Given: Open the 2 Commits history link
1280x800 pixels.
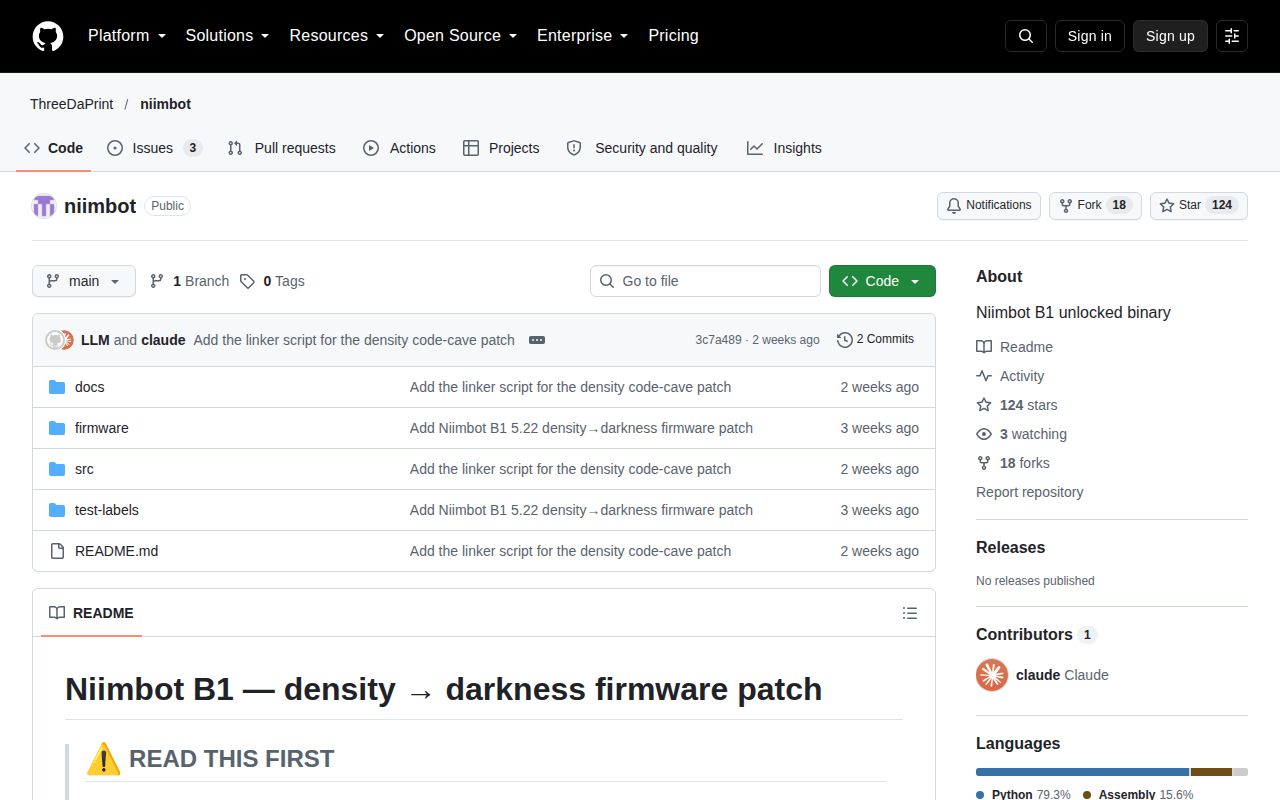Looking at the screenshot, I should click(876, 340).
